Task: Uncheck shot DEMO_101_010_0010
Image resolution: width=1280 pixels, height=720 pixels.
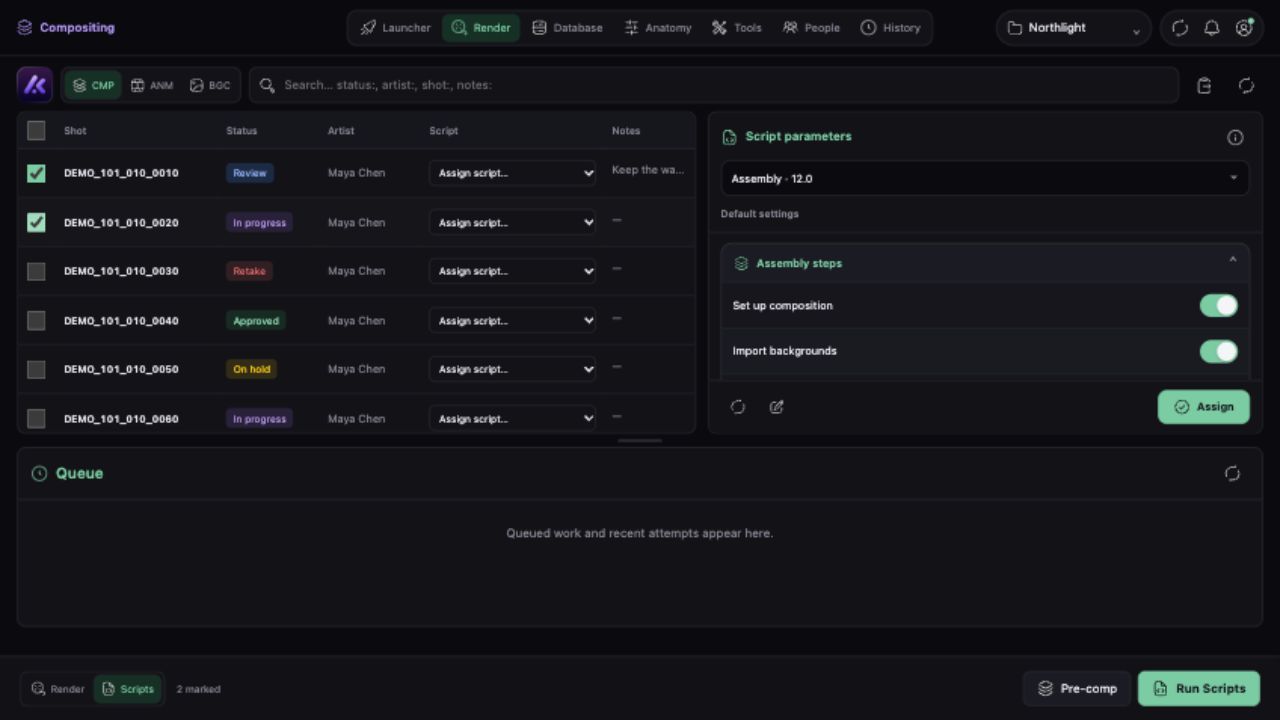Action: [36, 173]
